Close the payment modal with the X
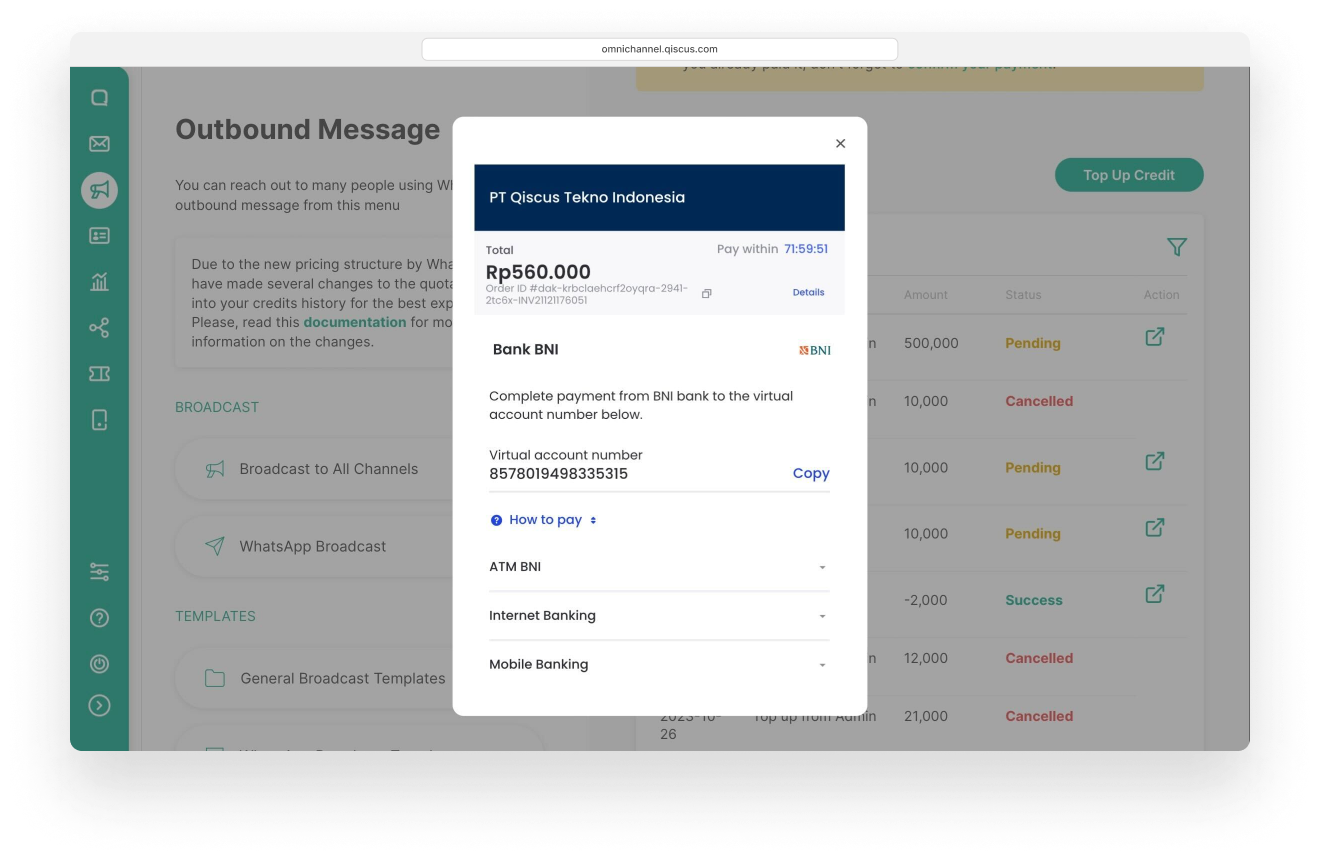1320x860 pixels. coord(840,144)
